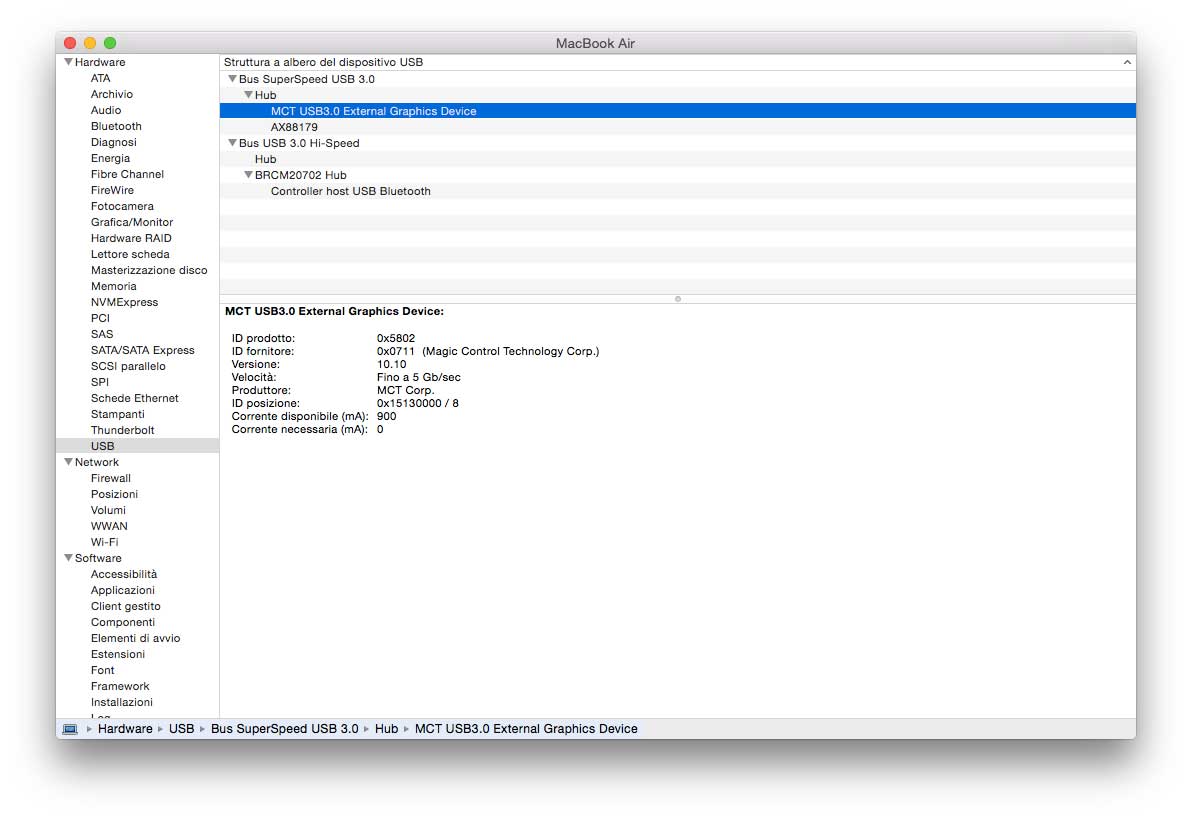Select Bluetooth under Hardware

coord(116,126)
